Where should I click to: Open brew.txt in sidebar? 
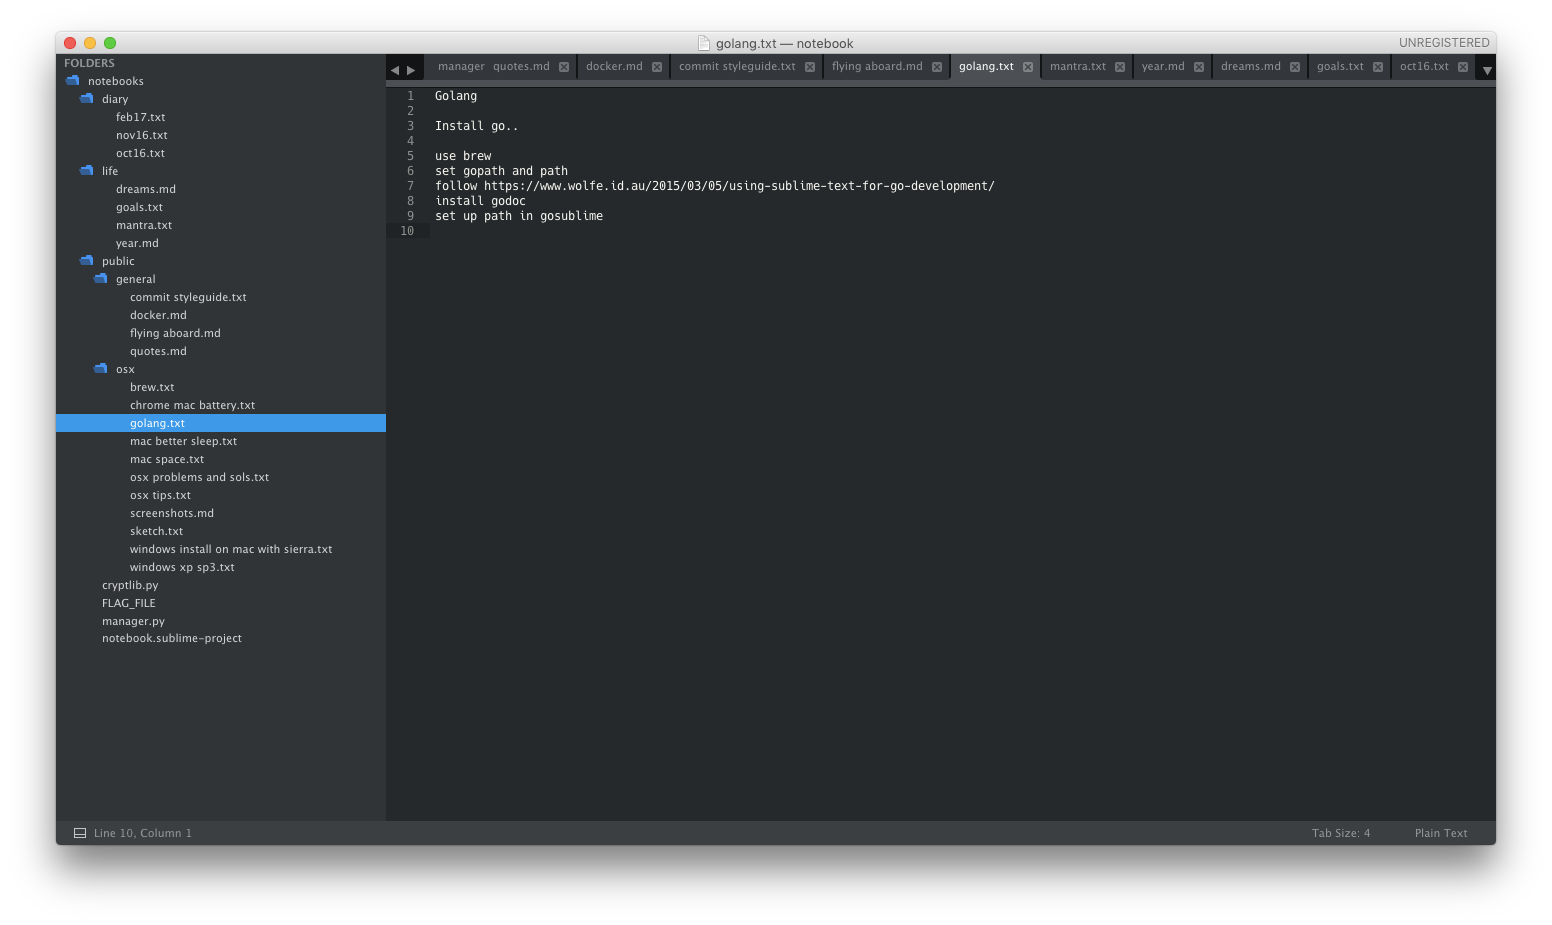(152, 387)
